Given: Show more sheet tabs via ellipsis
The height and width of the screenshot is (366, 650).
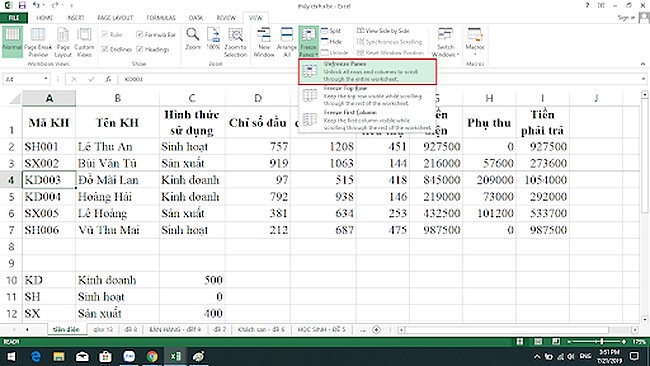Looking at the screenshot, I should [363, 330].
